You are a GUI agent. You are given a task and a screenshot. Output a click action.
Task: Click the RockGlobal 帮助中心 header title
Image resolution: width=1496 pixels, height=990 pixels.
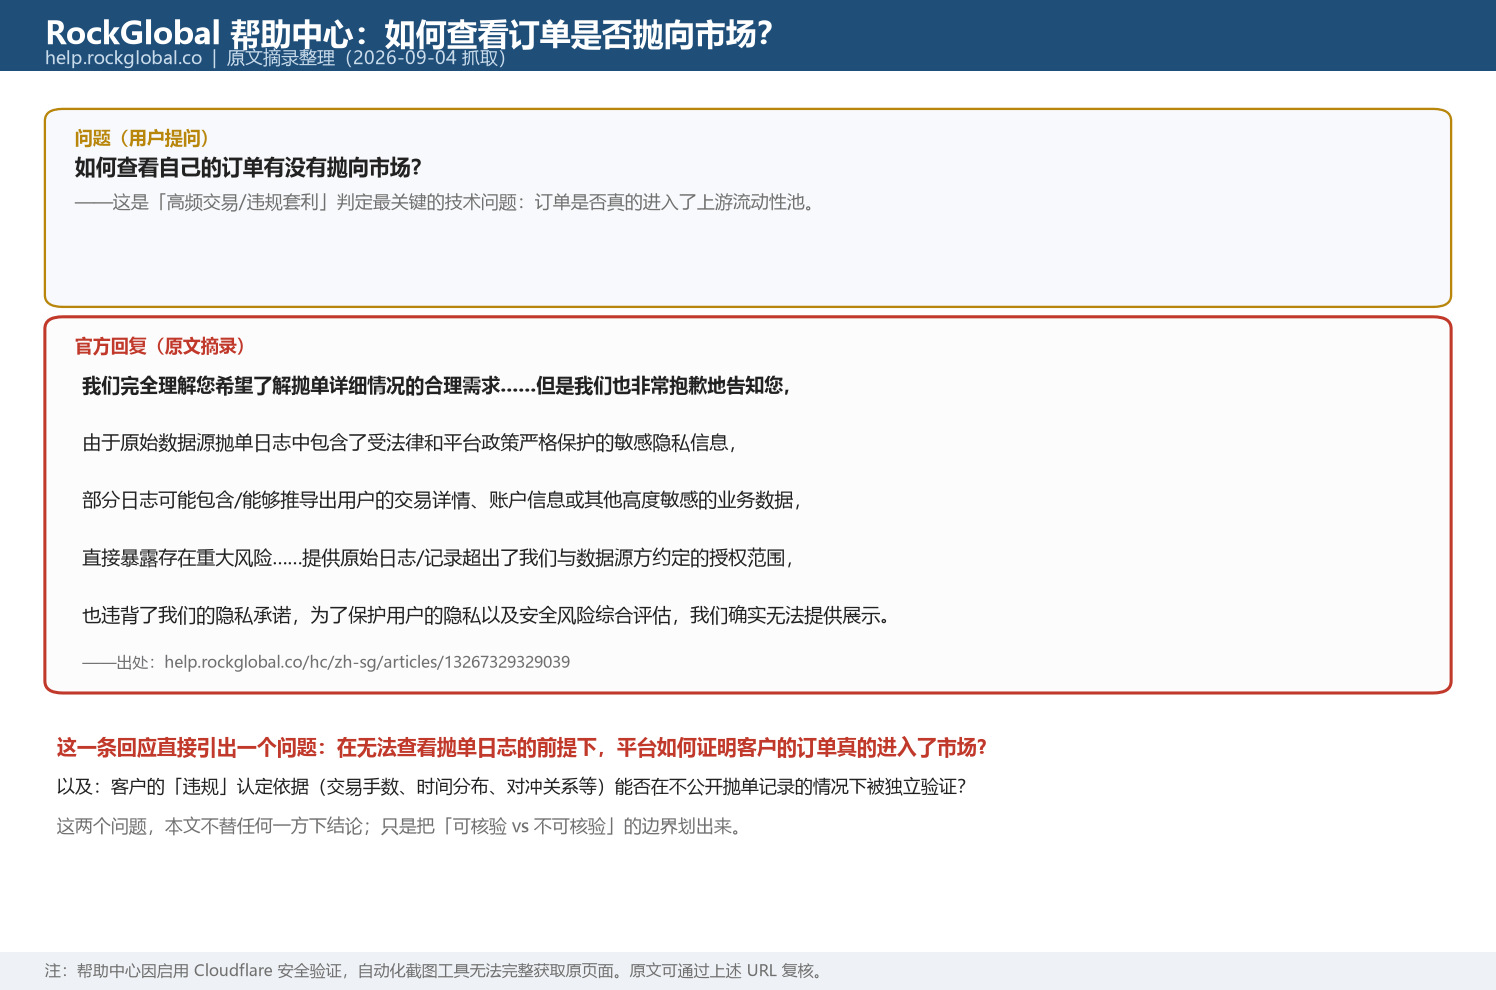[409, 33]
